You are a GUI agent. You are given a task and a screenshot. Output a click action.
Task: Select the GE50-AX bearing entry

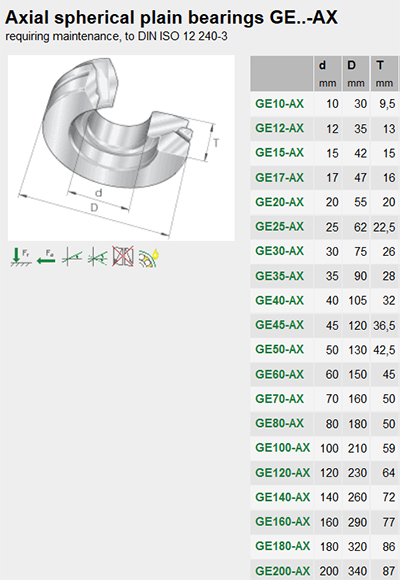click(x=279, y=350)
